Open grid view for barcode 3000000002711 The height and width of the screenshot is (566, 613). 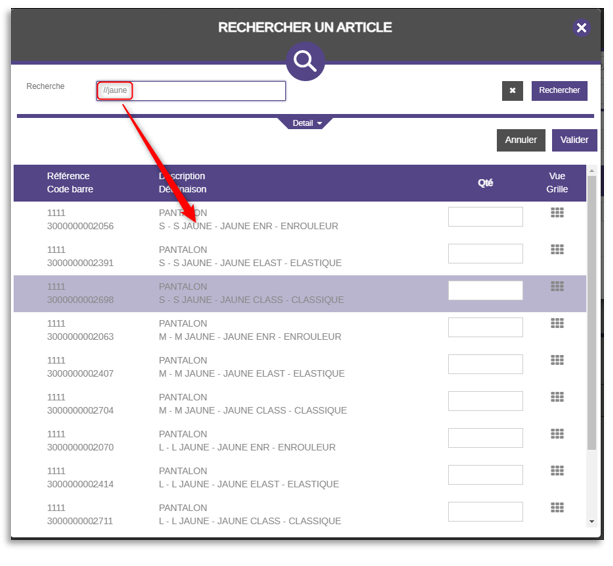[x=557, y=507]
